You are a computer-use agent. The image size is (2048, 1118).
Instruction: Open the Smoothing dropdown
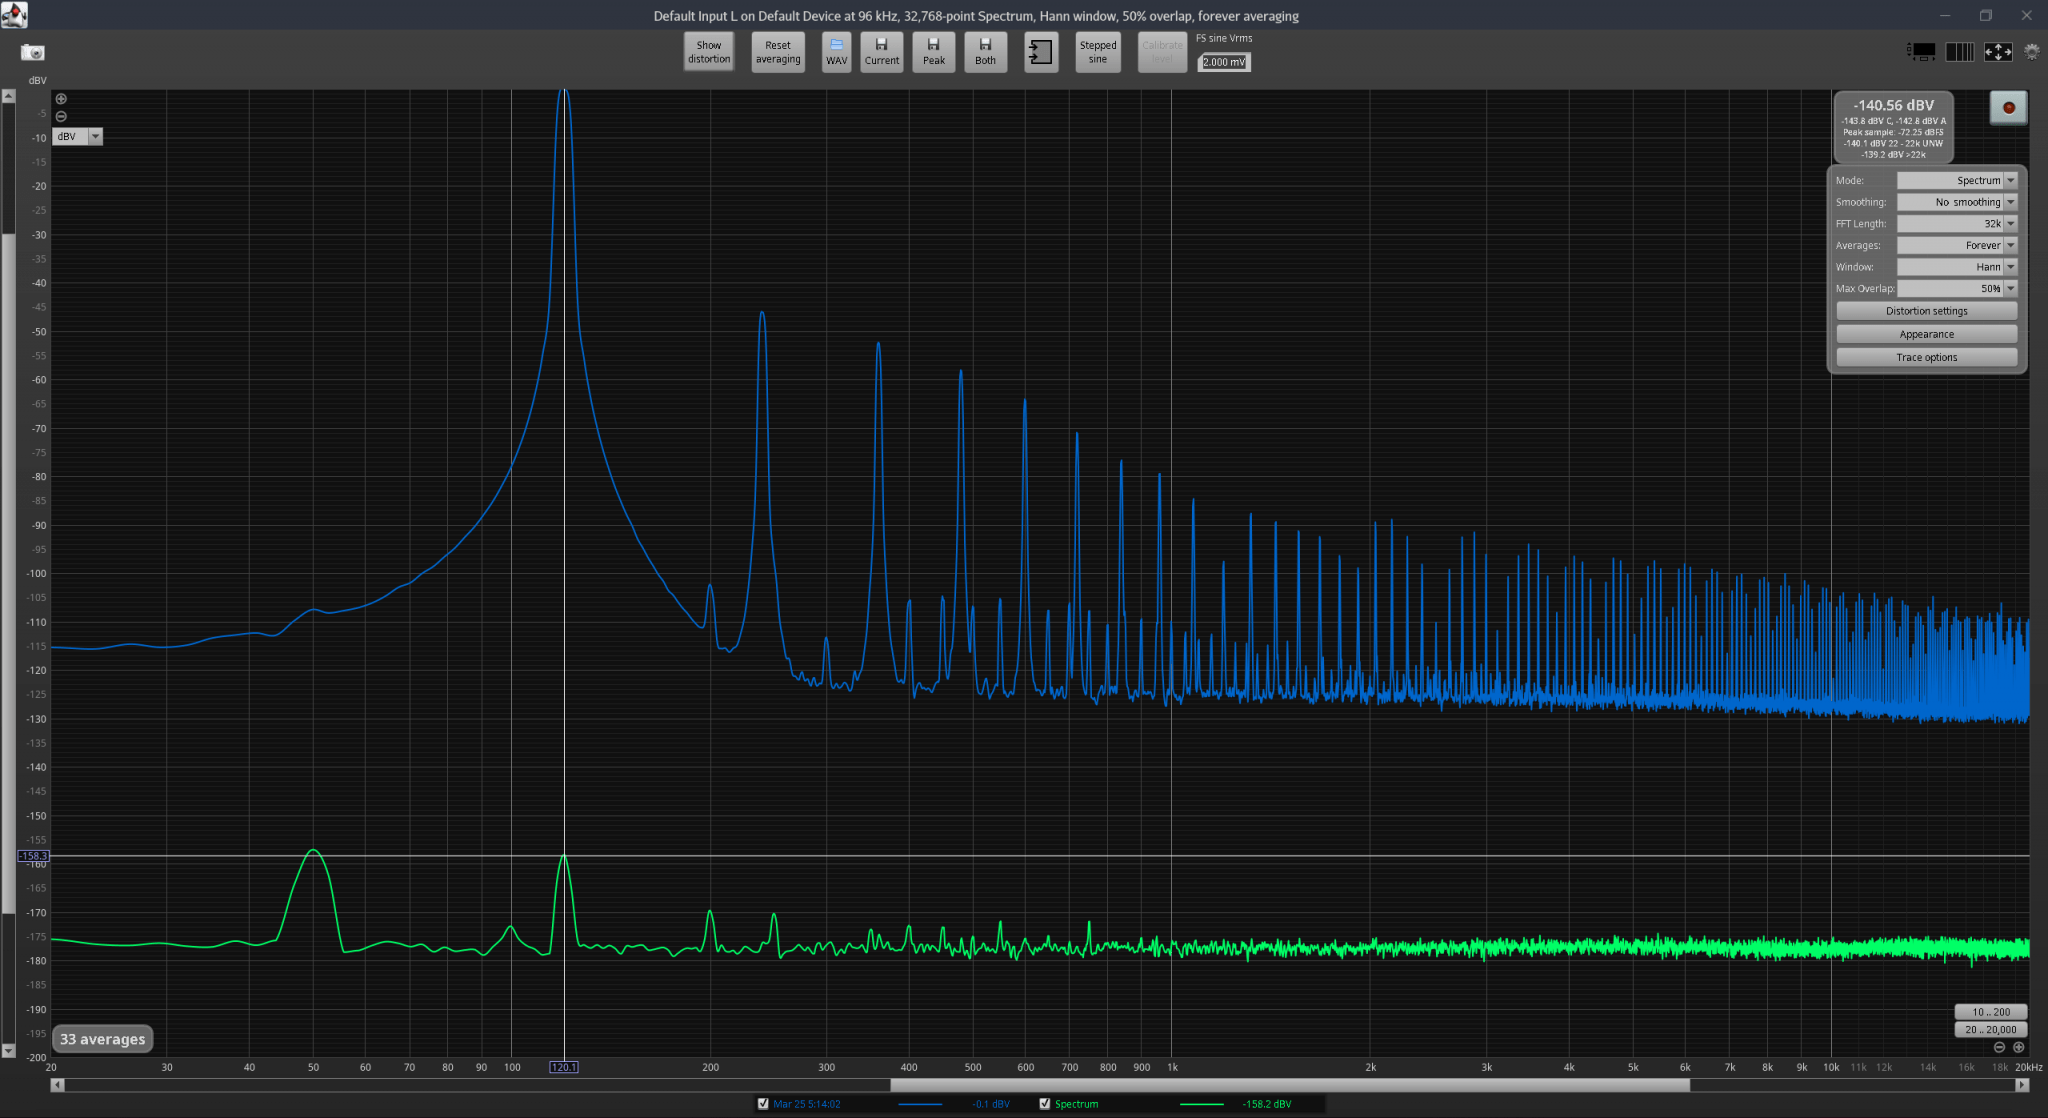pos(1957,202)
